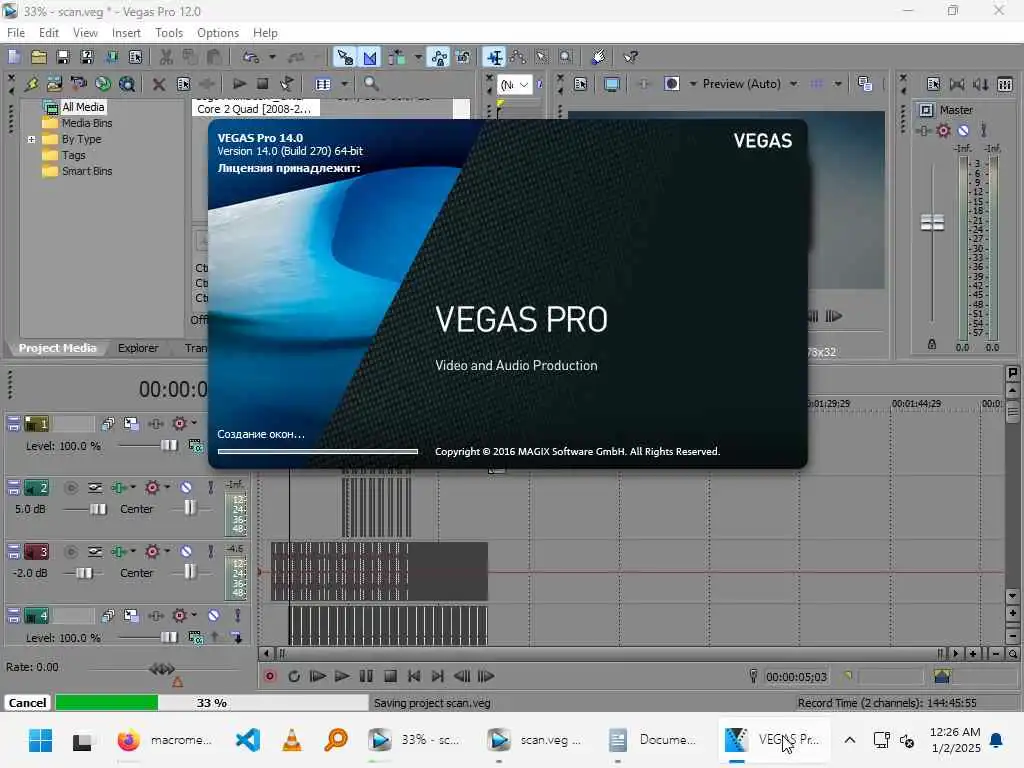1024x768 pixels.
Task: Open the Insert menu
Action: point(126,33)
